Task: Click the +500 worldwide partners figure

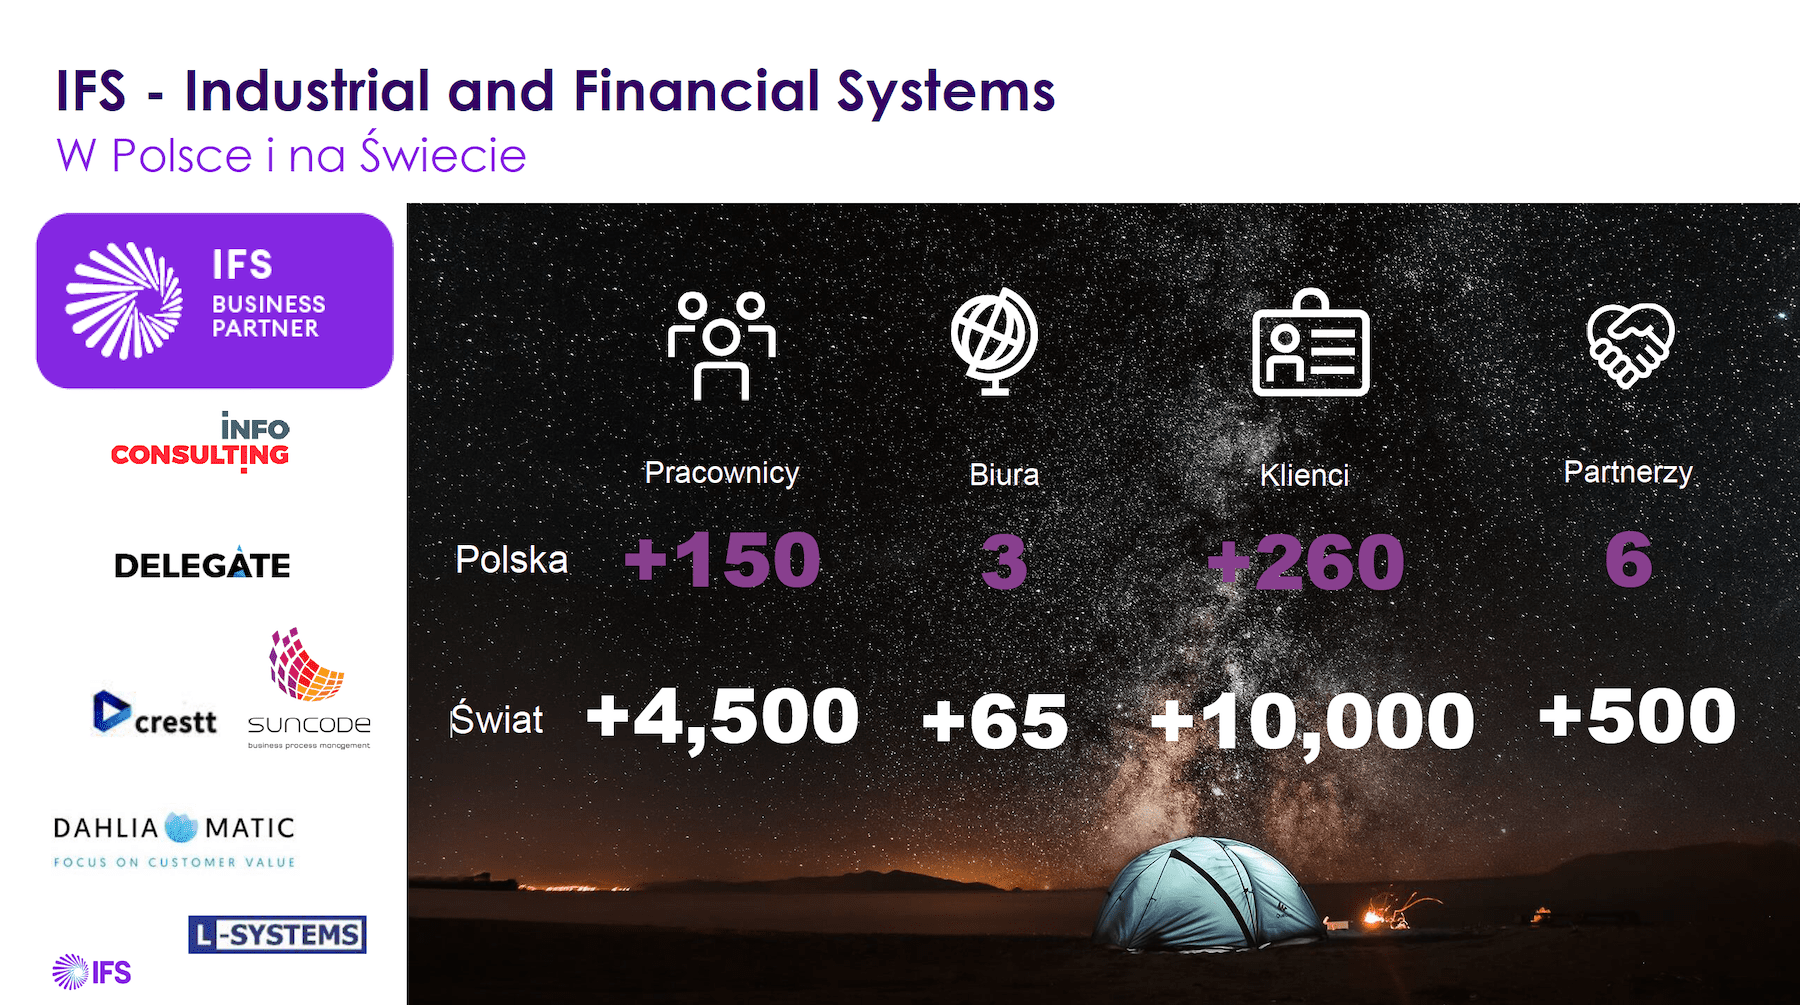Action: click(1637, 716)
